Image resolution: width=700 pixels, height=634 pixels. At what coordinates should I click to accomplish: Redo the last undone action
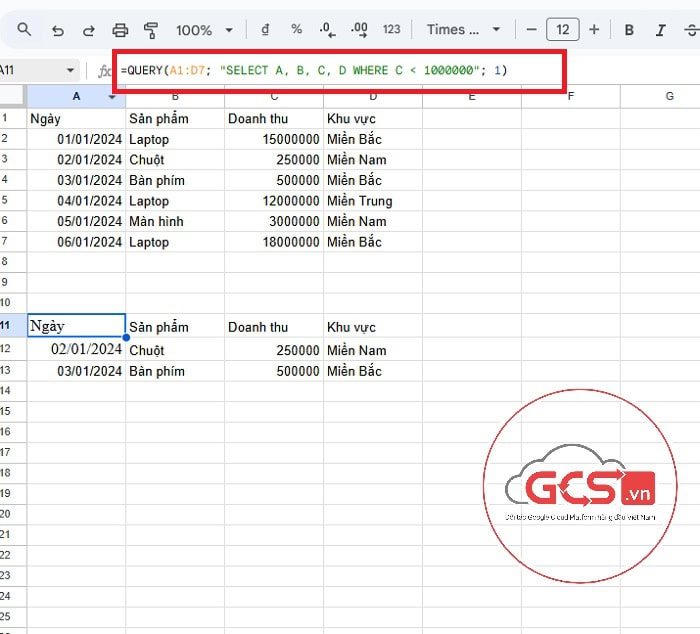tap(88, 30)
